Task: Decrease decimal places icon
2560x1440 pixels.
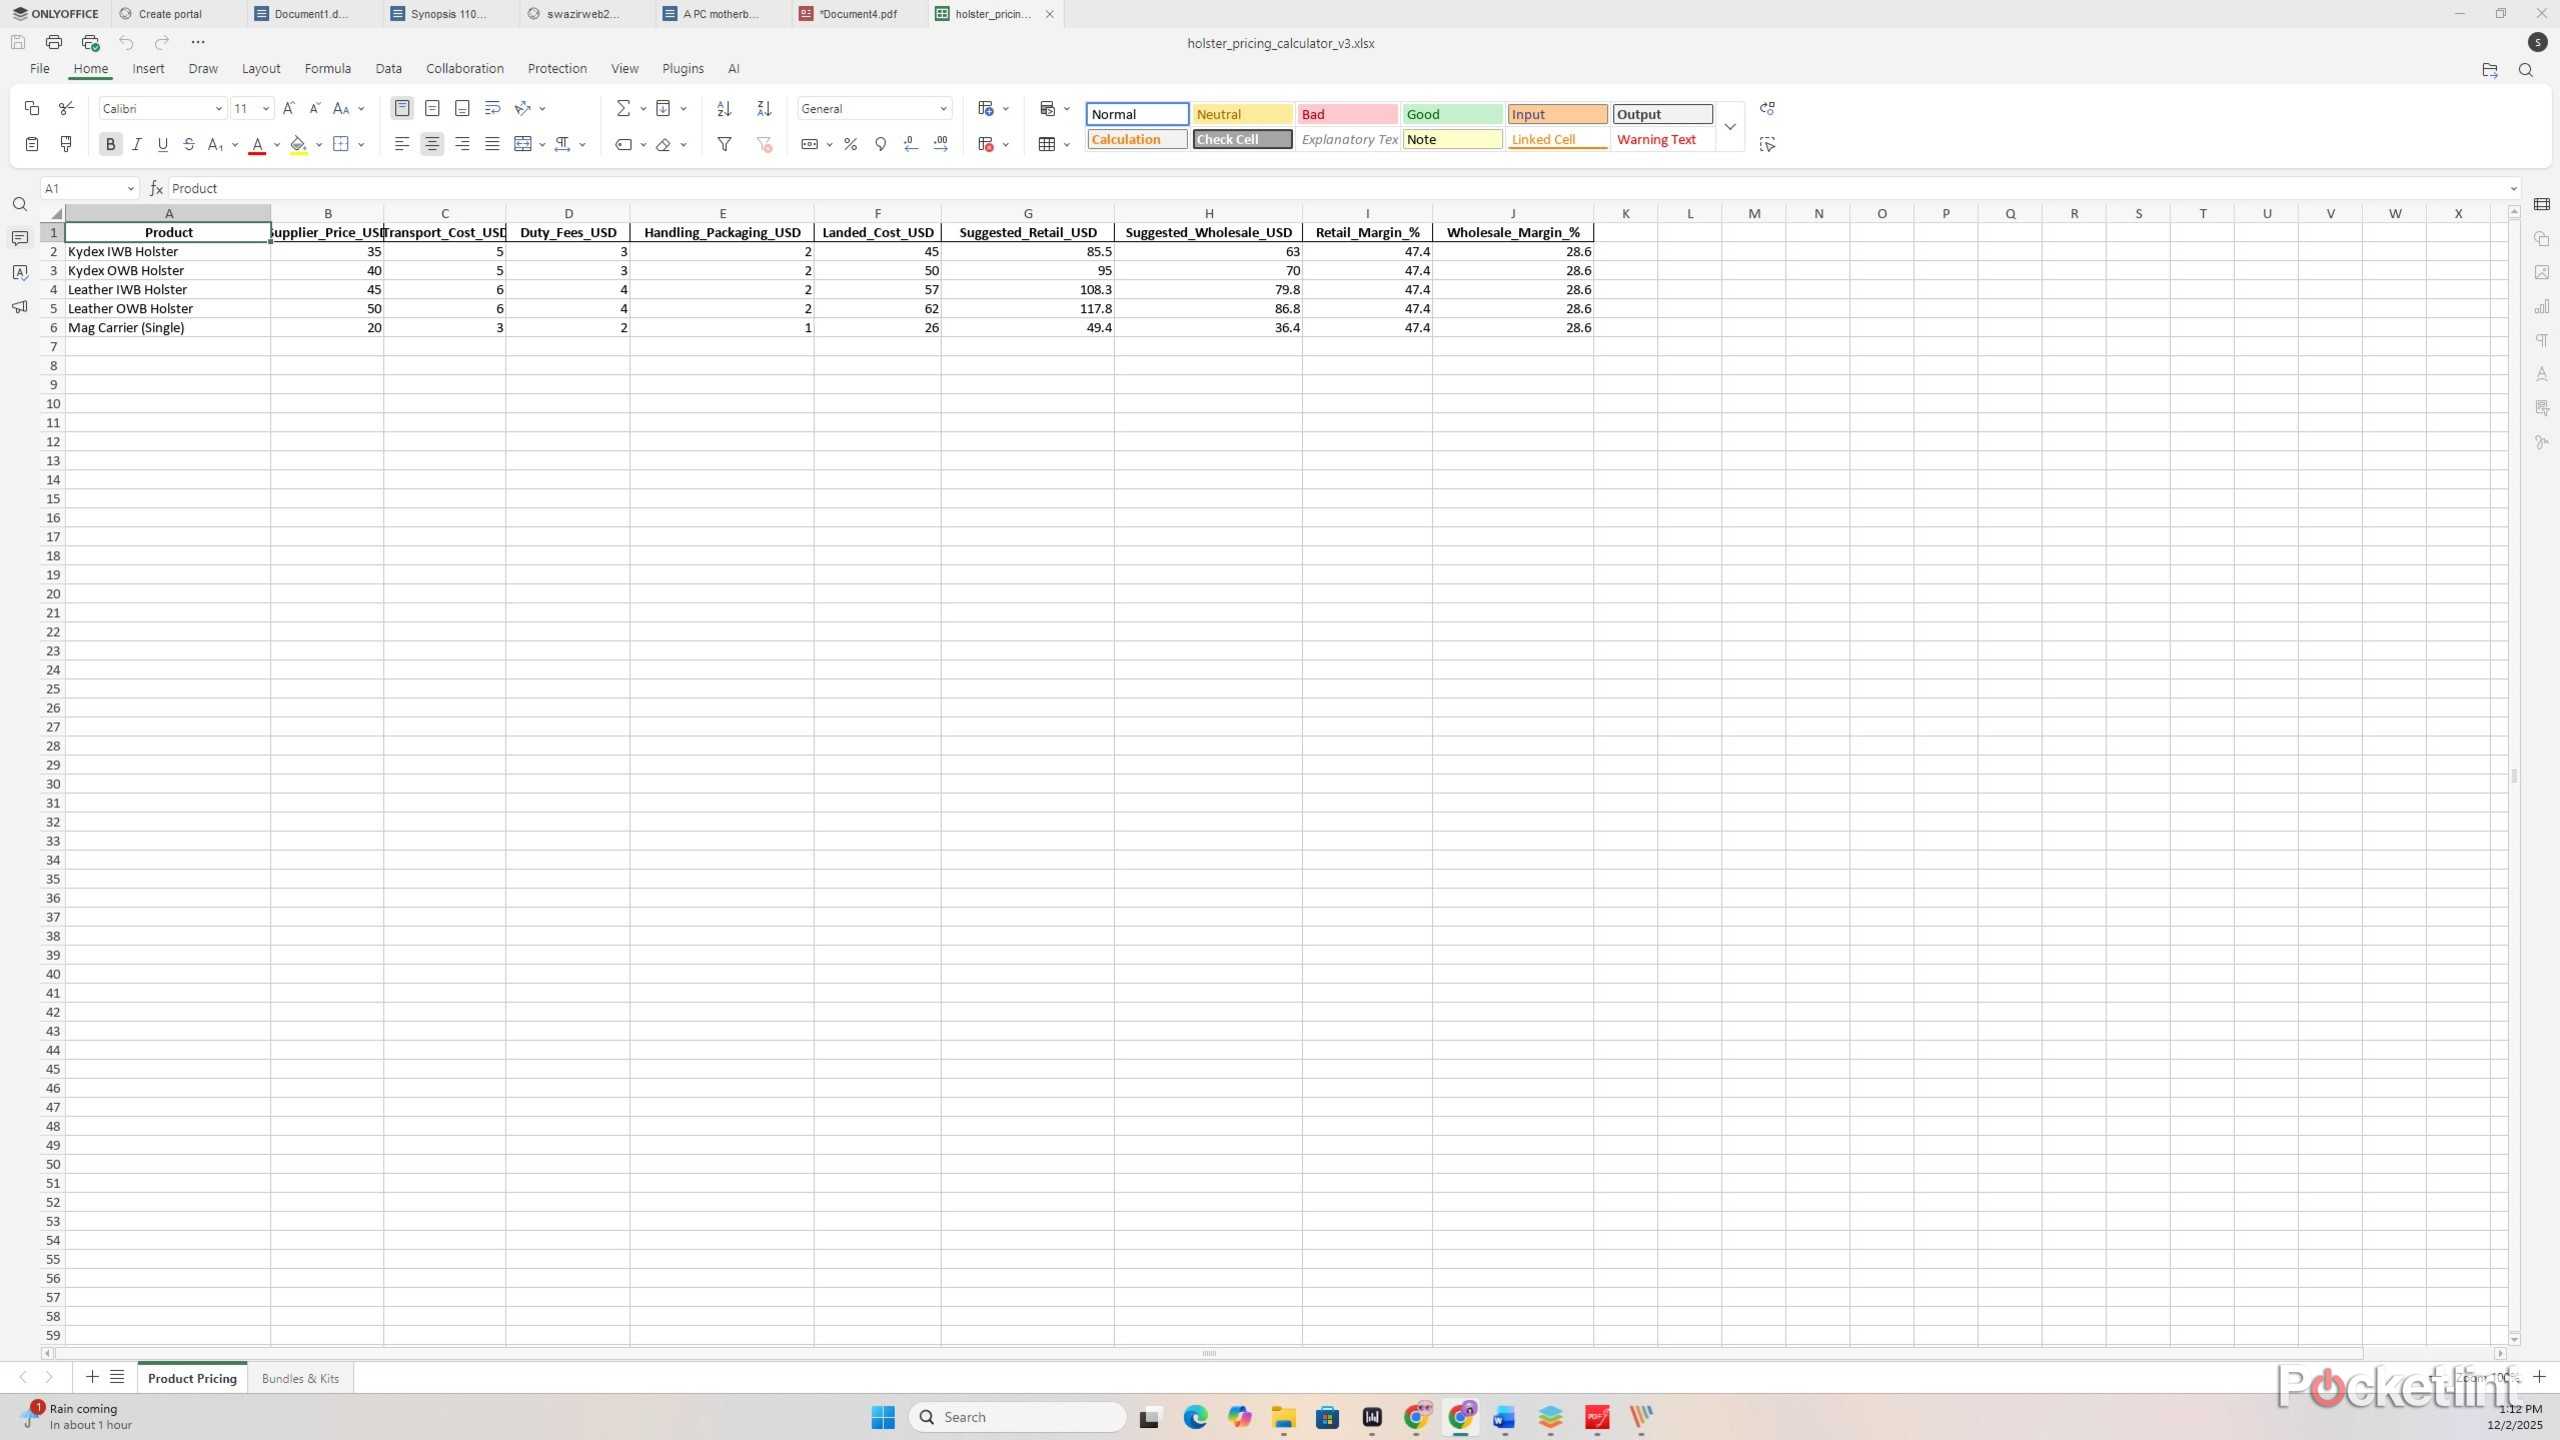Action: (x=910, y=144)
